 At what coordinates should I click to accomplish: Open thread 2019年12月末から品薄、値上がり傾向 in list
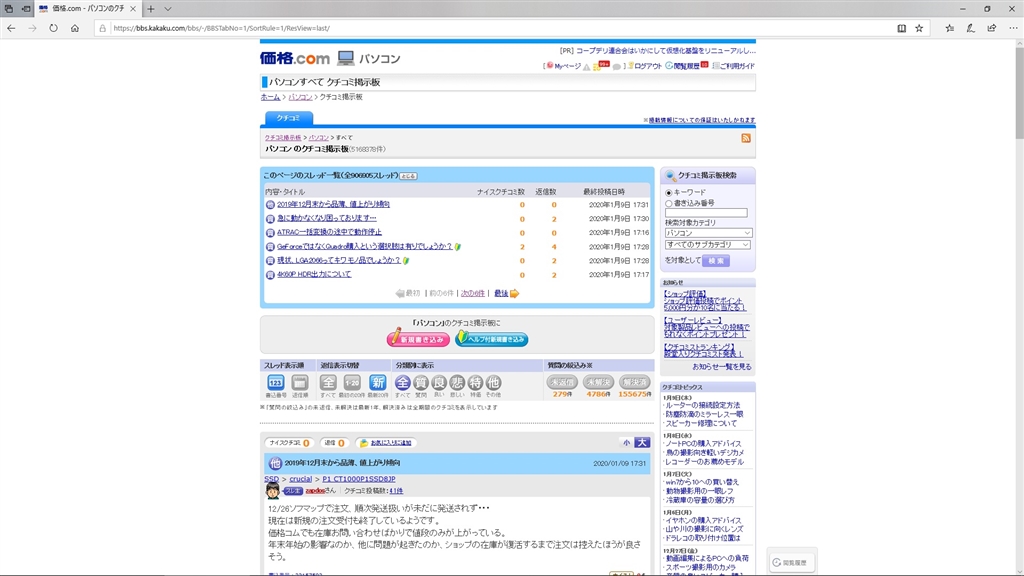[x=333, y=204]
